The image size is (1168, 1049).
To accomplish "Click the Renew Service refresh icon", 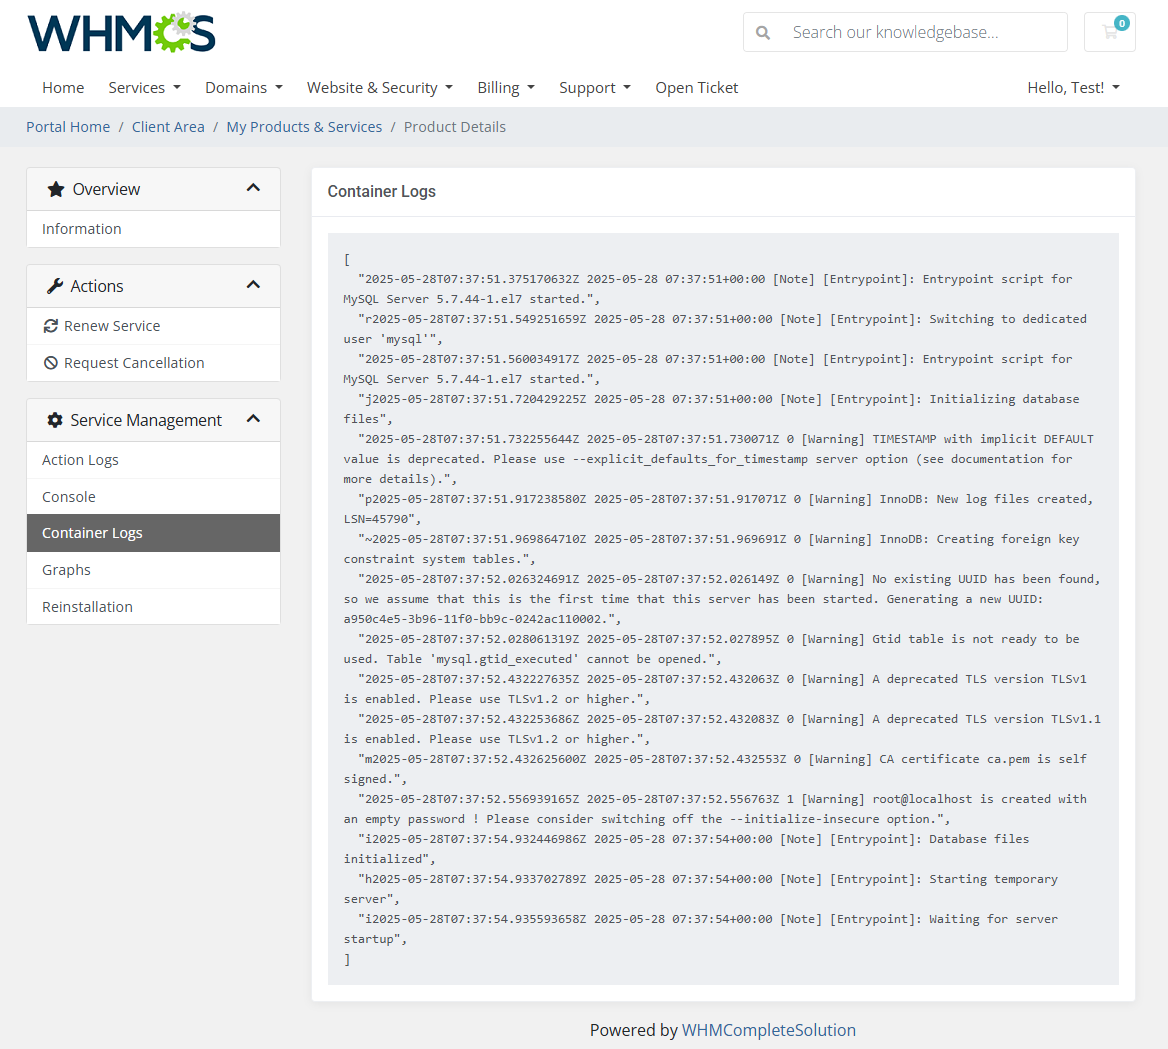I will (x=51, y=326).
